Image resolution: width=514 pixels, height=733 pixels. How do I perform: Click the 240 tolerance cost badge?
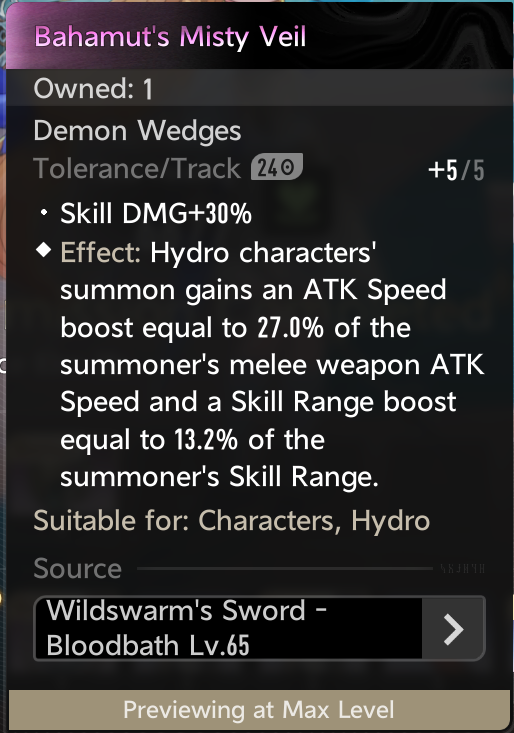tap(277, 167)
